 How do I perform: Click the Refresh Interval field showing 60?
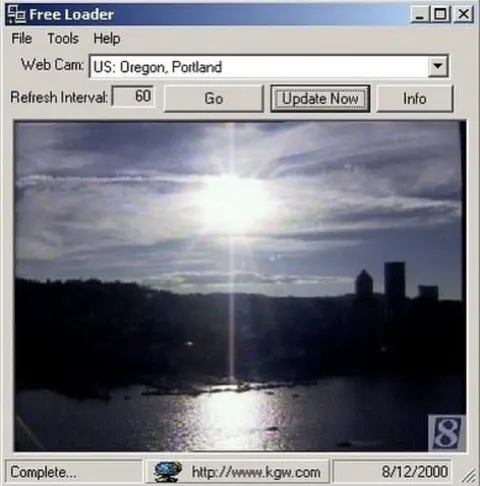[133, 97]
